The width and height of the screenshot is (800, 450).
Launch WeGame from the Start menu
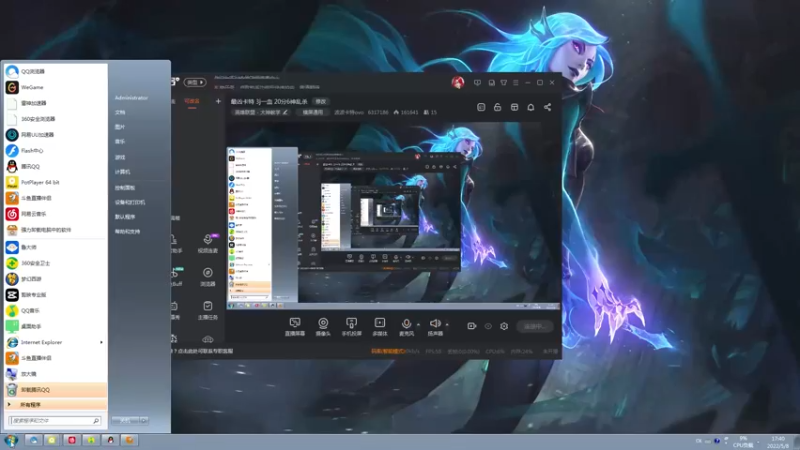point(55,87)
